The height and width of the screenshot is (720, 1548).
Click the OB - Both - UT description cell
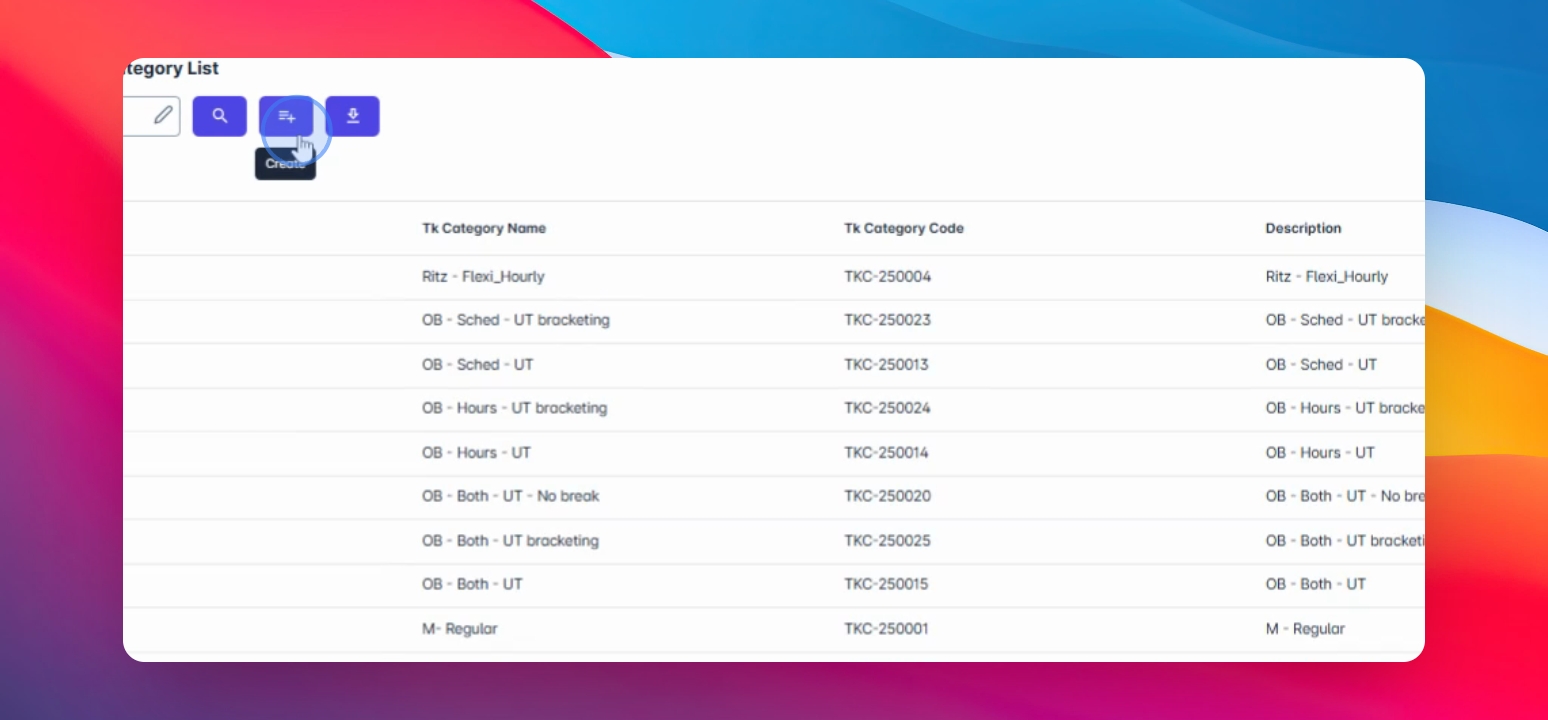pyautogui.click(x=1315, y=584)
